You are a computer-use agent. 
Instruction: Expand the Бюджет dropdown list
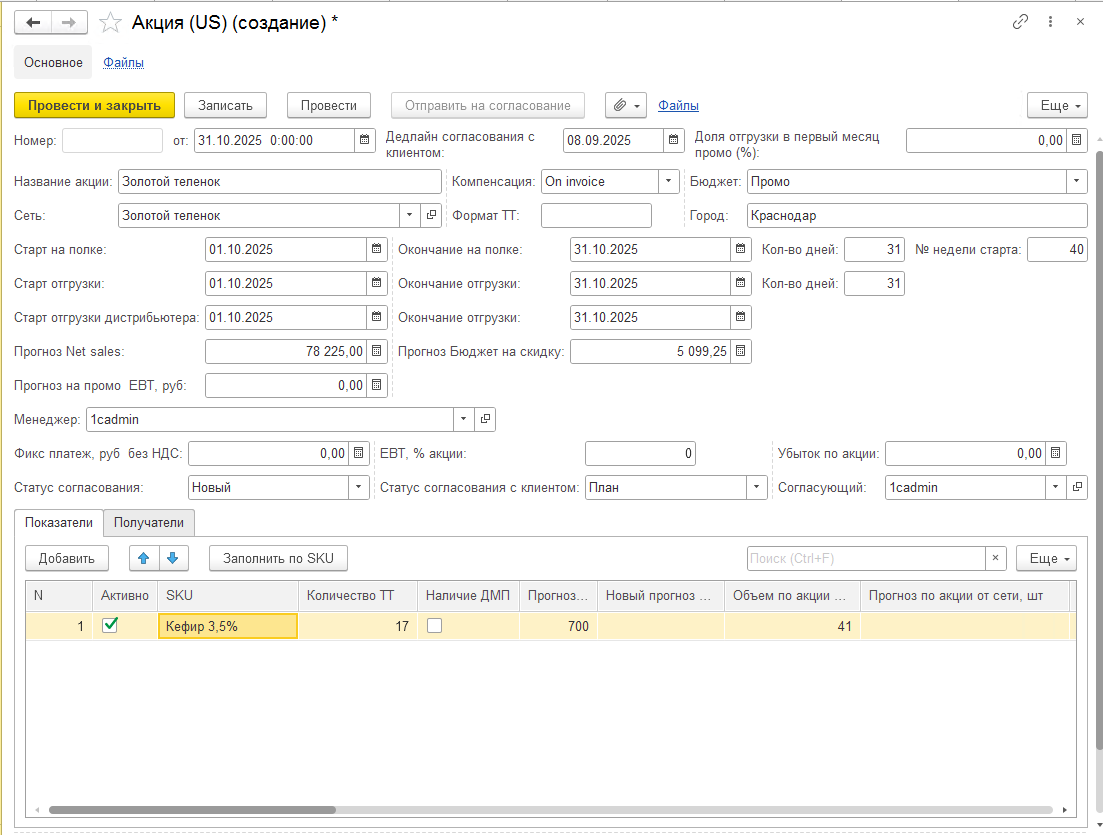pyautogui.click(x=1076, y=181)
